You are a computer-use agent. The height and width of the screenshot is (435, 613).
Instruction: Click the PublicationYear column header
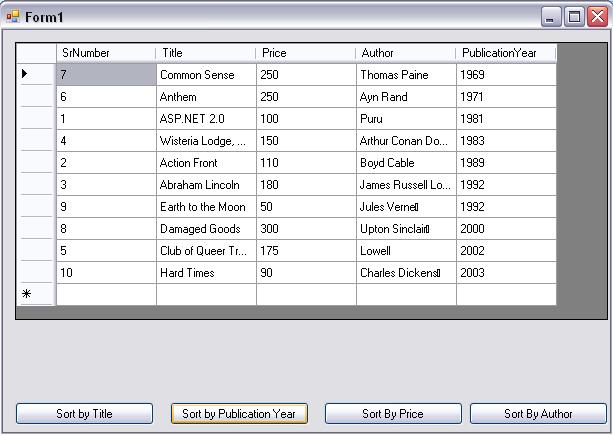[506, 53]
